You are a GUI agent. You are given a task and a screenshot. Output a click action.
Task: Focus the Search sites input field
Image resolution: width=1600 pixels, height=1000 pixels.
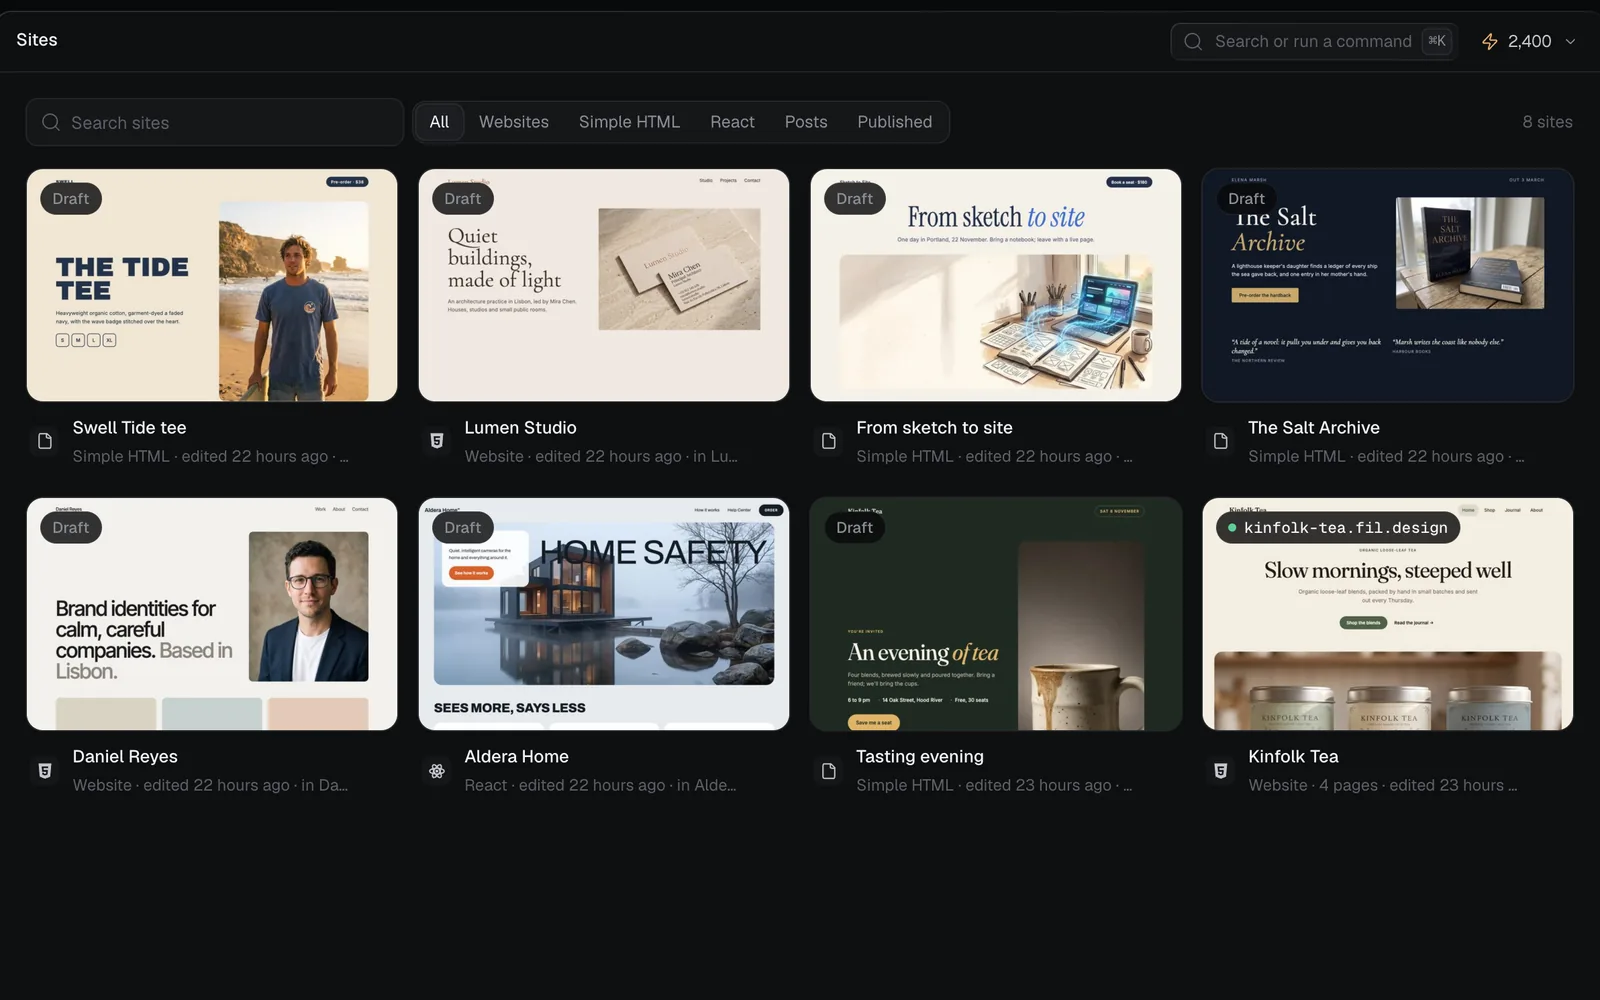[215, 122]
